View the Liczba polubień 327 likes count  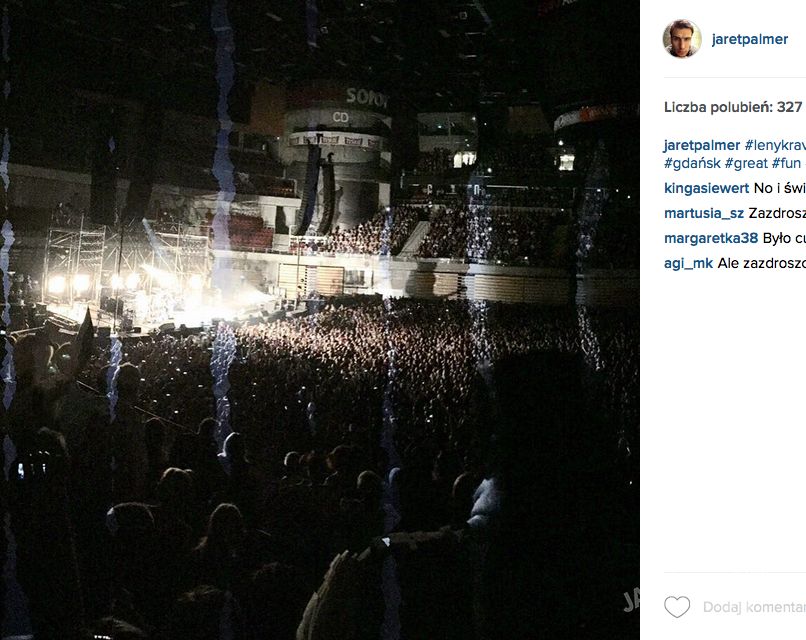point(733,107)
